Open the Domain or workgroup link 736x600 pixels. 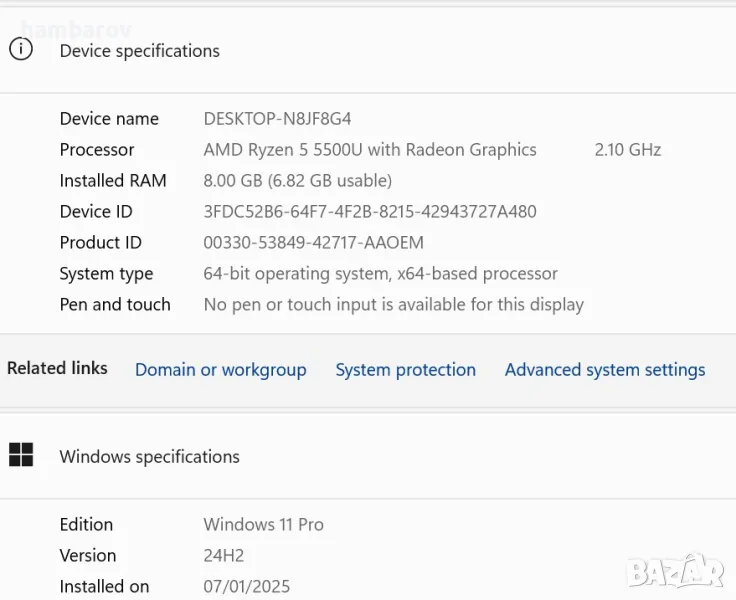point(220,370)
